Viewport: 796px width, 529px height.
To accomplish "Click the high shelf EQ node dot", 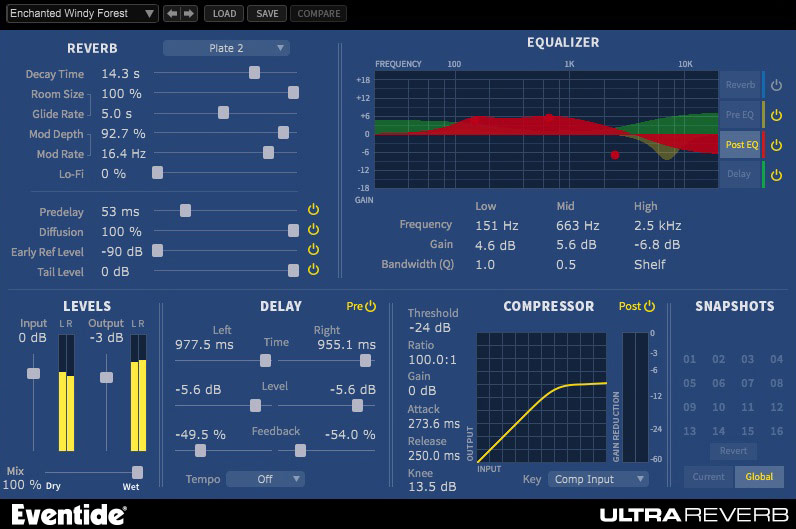I will pos(615,155).
